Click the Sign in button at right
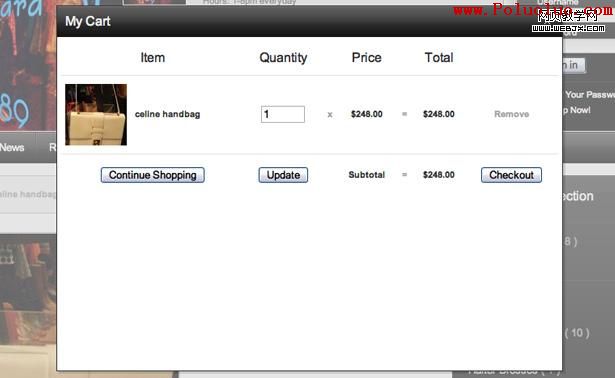The width and height of the screenshot is (615, 378). pos(574,65)
